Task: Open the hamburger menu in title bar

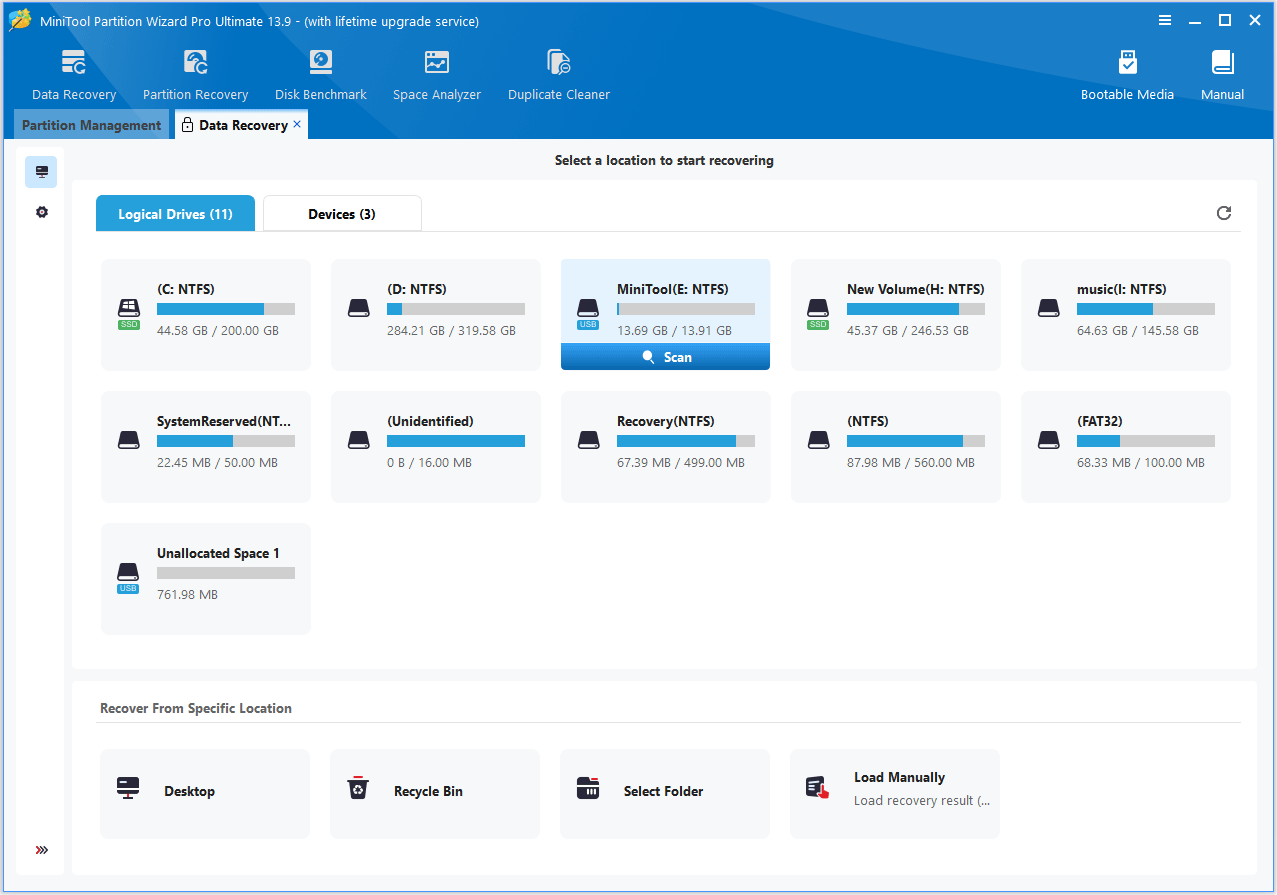Action: tap(1164, 20)
